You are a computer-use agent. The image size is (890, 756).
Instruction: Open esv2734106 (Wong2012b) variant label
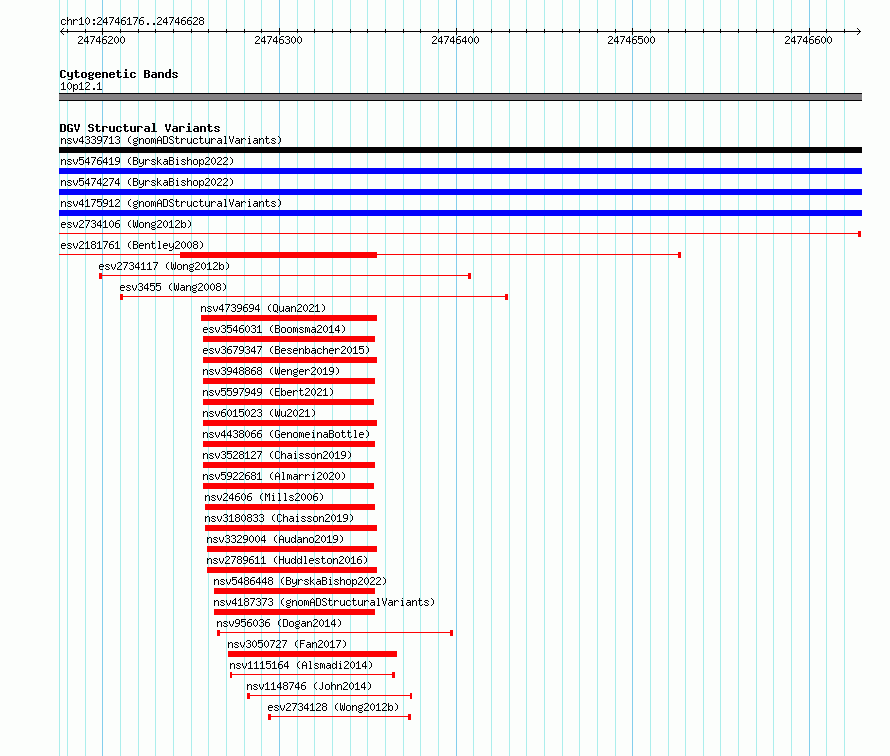(x=126, y=224)
